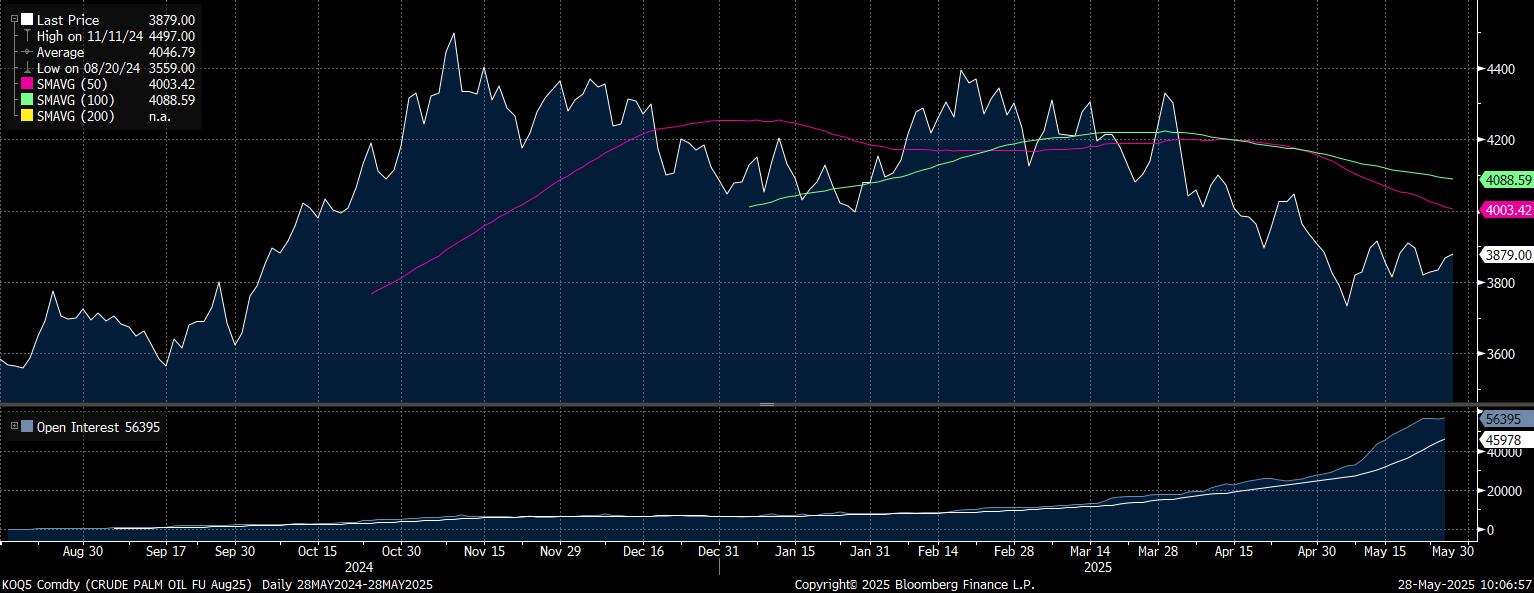Click the Low marker icon in legend

click(x=27, y=68)
